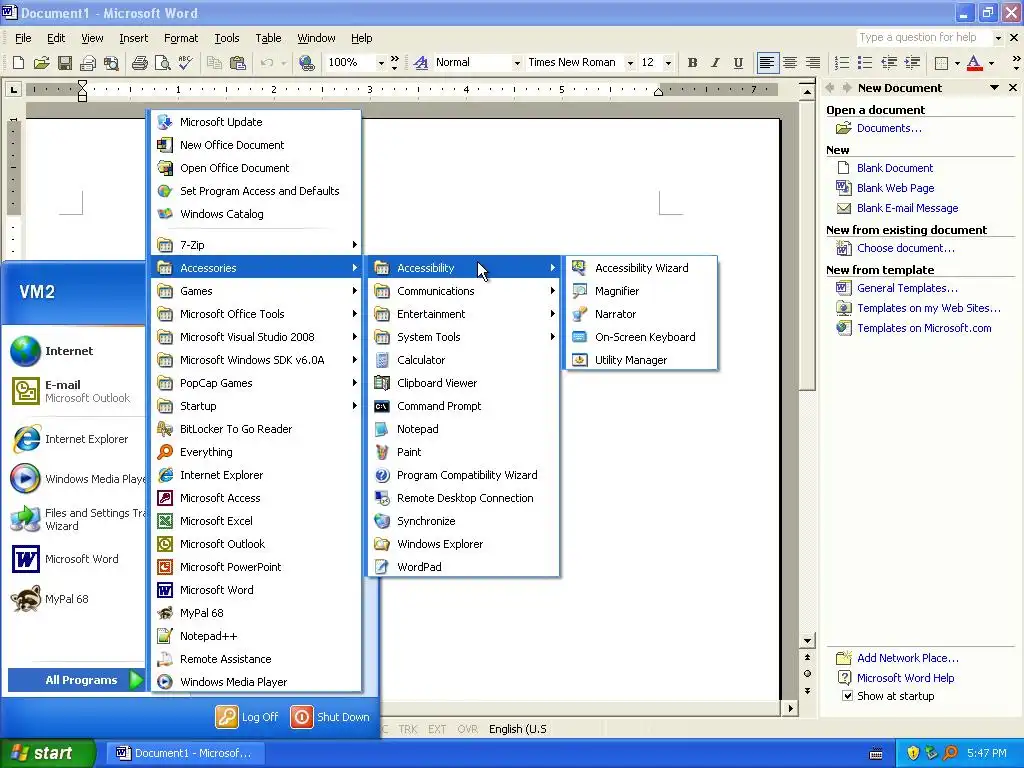Open the font size 12 dropdown
This screenshot has width=1024, height=768.
(x=668, y=63)
